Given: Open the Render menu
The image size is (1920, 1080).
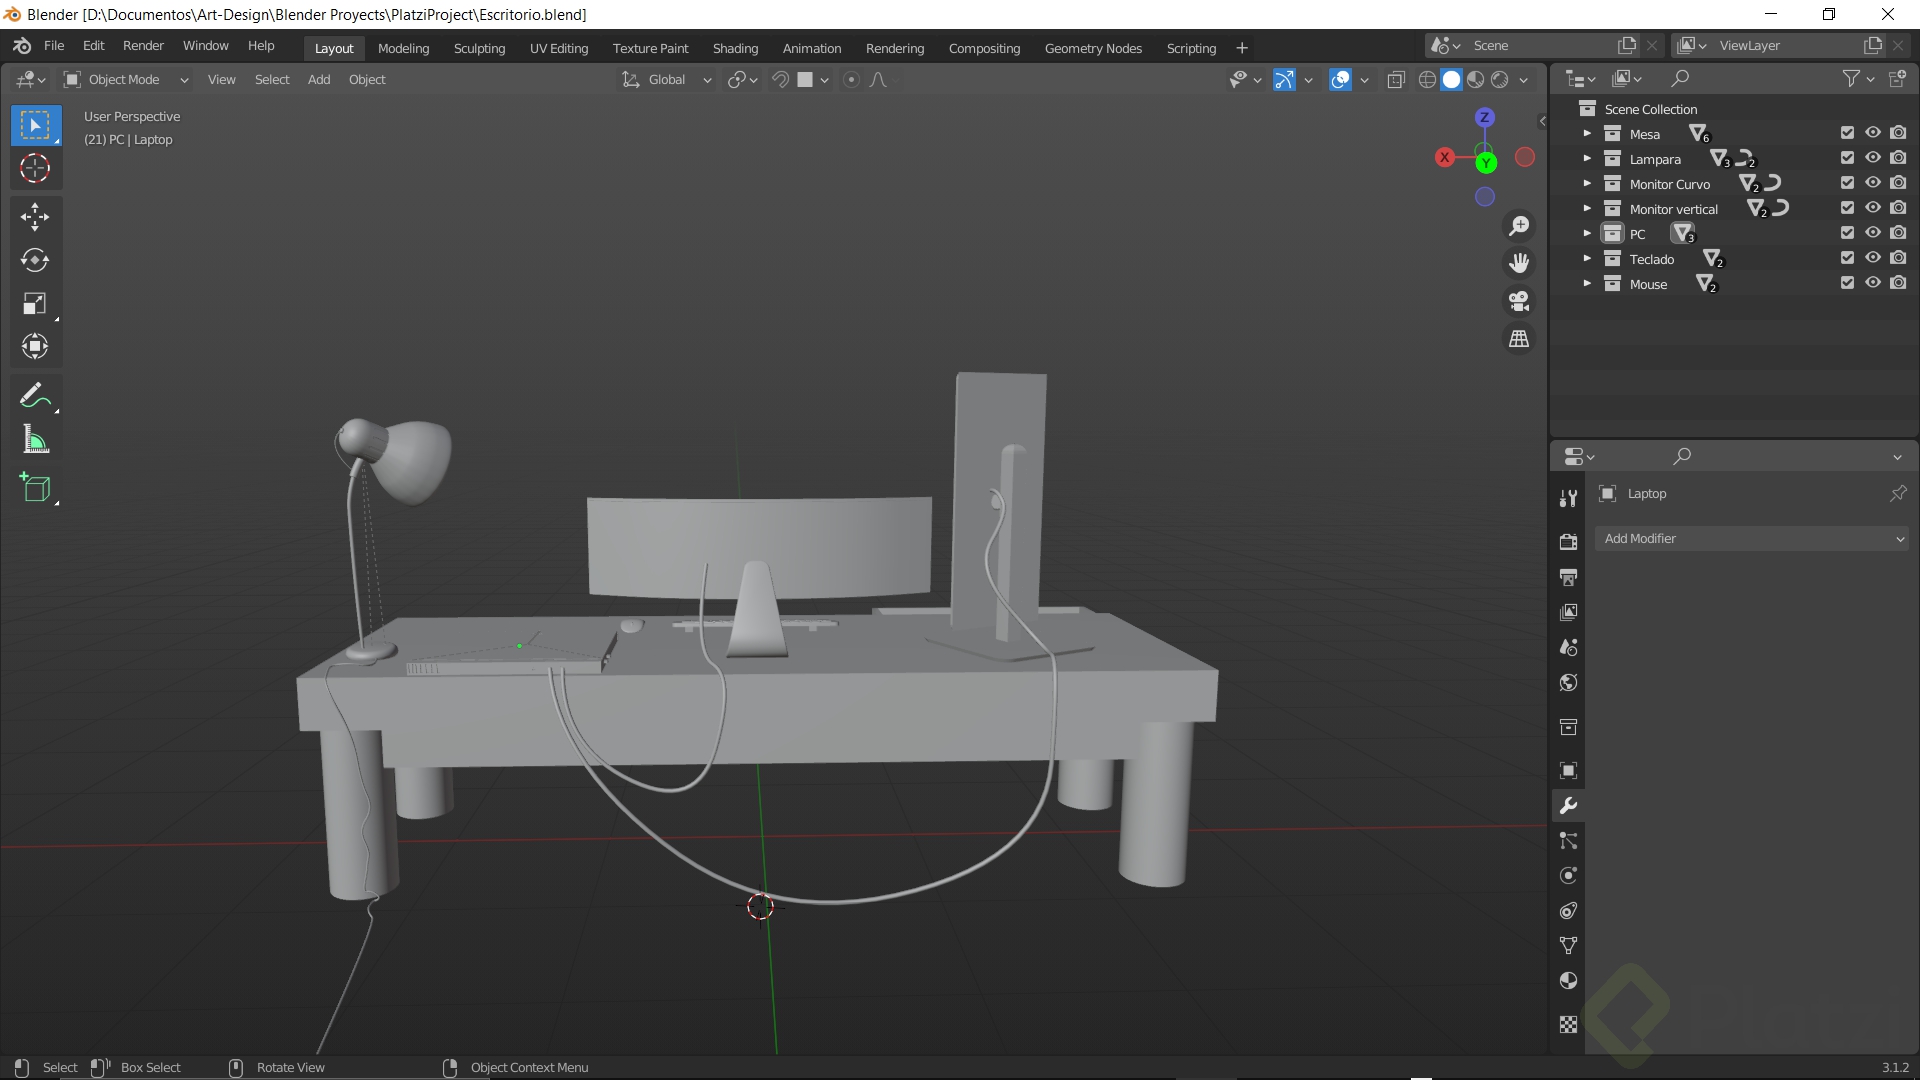Looking at the screenshot, I should (143, 46).
